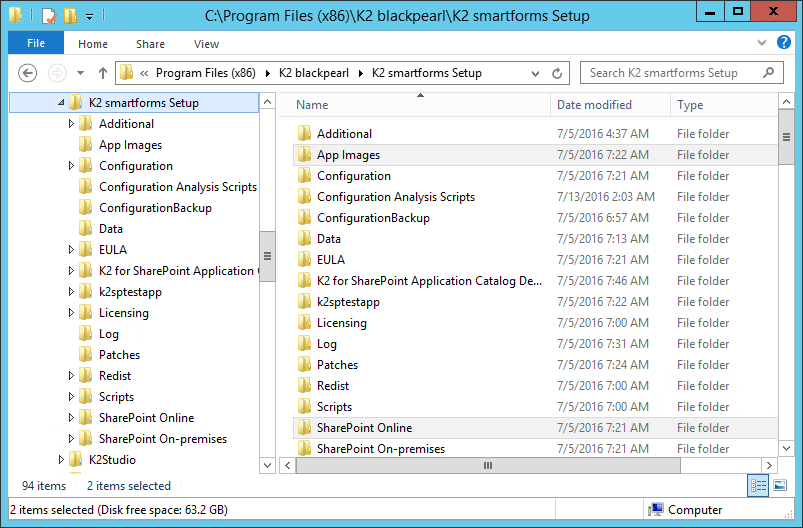The image size is (803, 528).
Task: Click the search magnifier icon
Action: coord(768,73)
